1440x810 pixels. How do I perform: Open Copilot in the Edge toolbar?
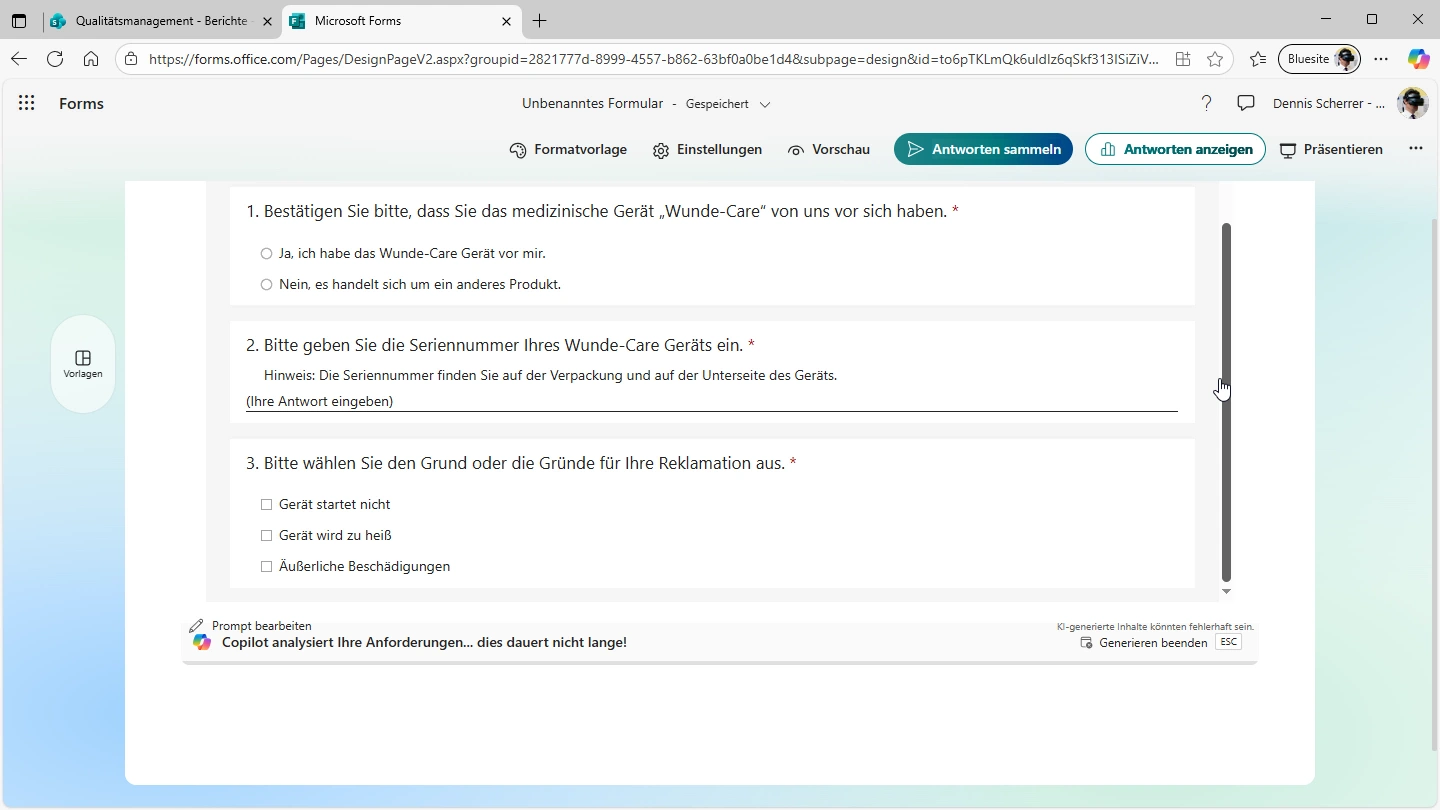1418,59
